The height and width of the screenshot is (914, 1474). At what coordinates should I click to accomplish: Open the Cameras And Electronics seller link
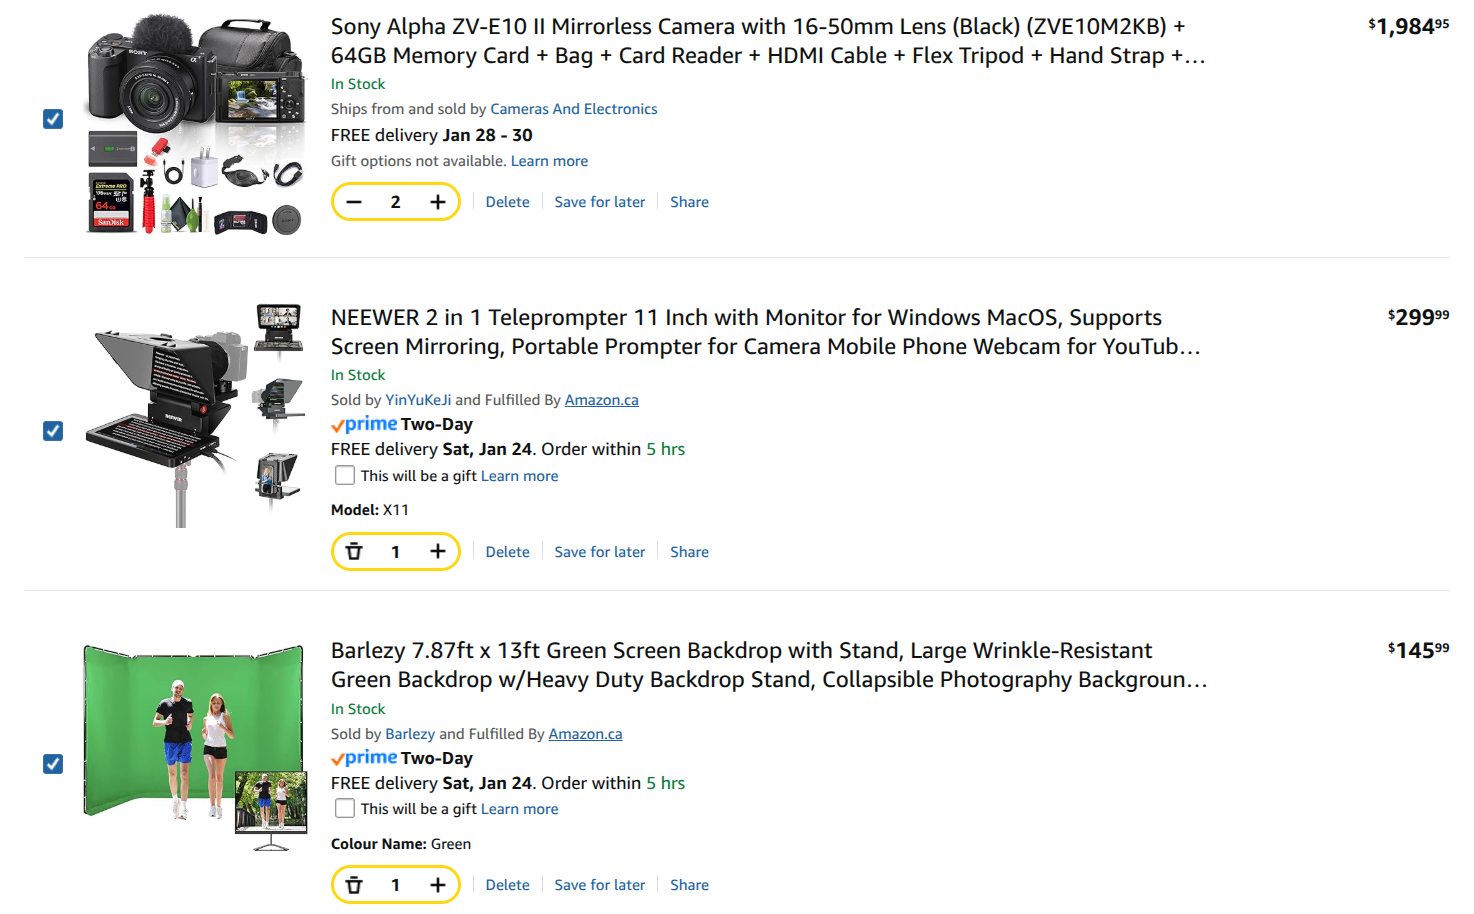[573, 109]
